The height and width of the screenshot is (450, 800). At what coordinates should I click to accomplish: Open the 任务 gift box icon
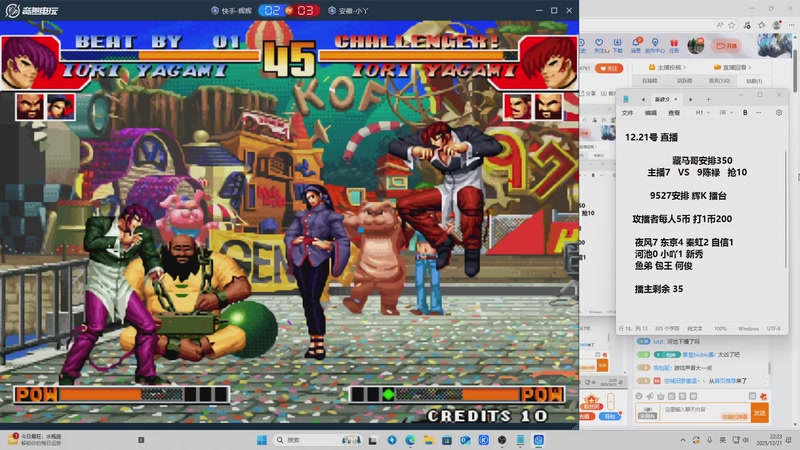click(x=674, y=42)
